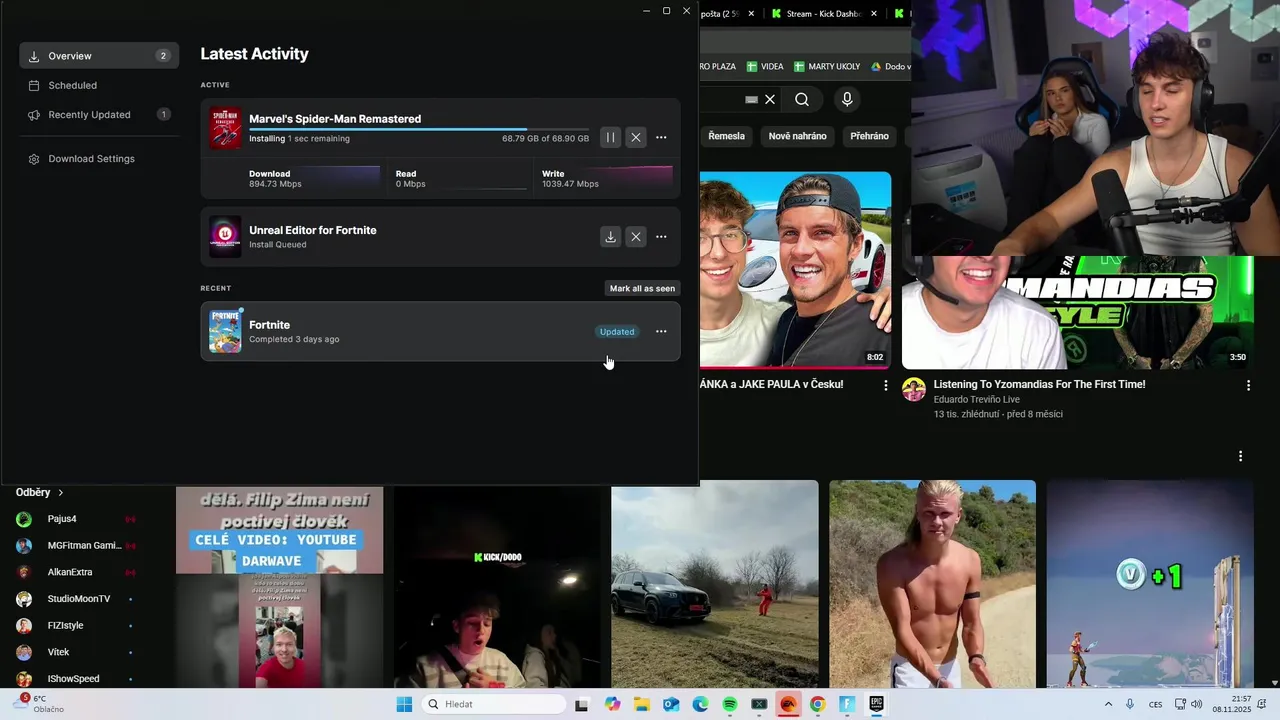Image resolution: width=1280 pixels, height=720 pixels.
Task: Click the Marvel's Spider-Man Remastered game icon
Action: tap(225, 127)
